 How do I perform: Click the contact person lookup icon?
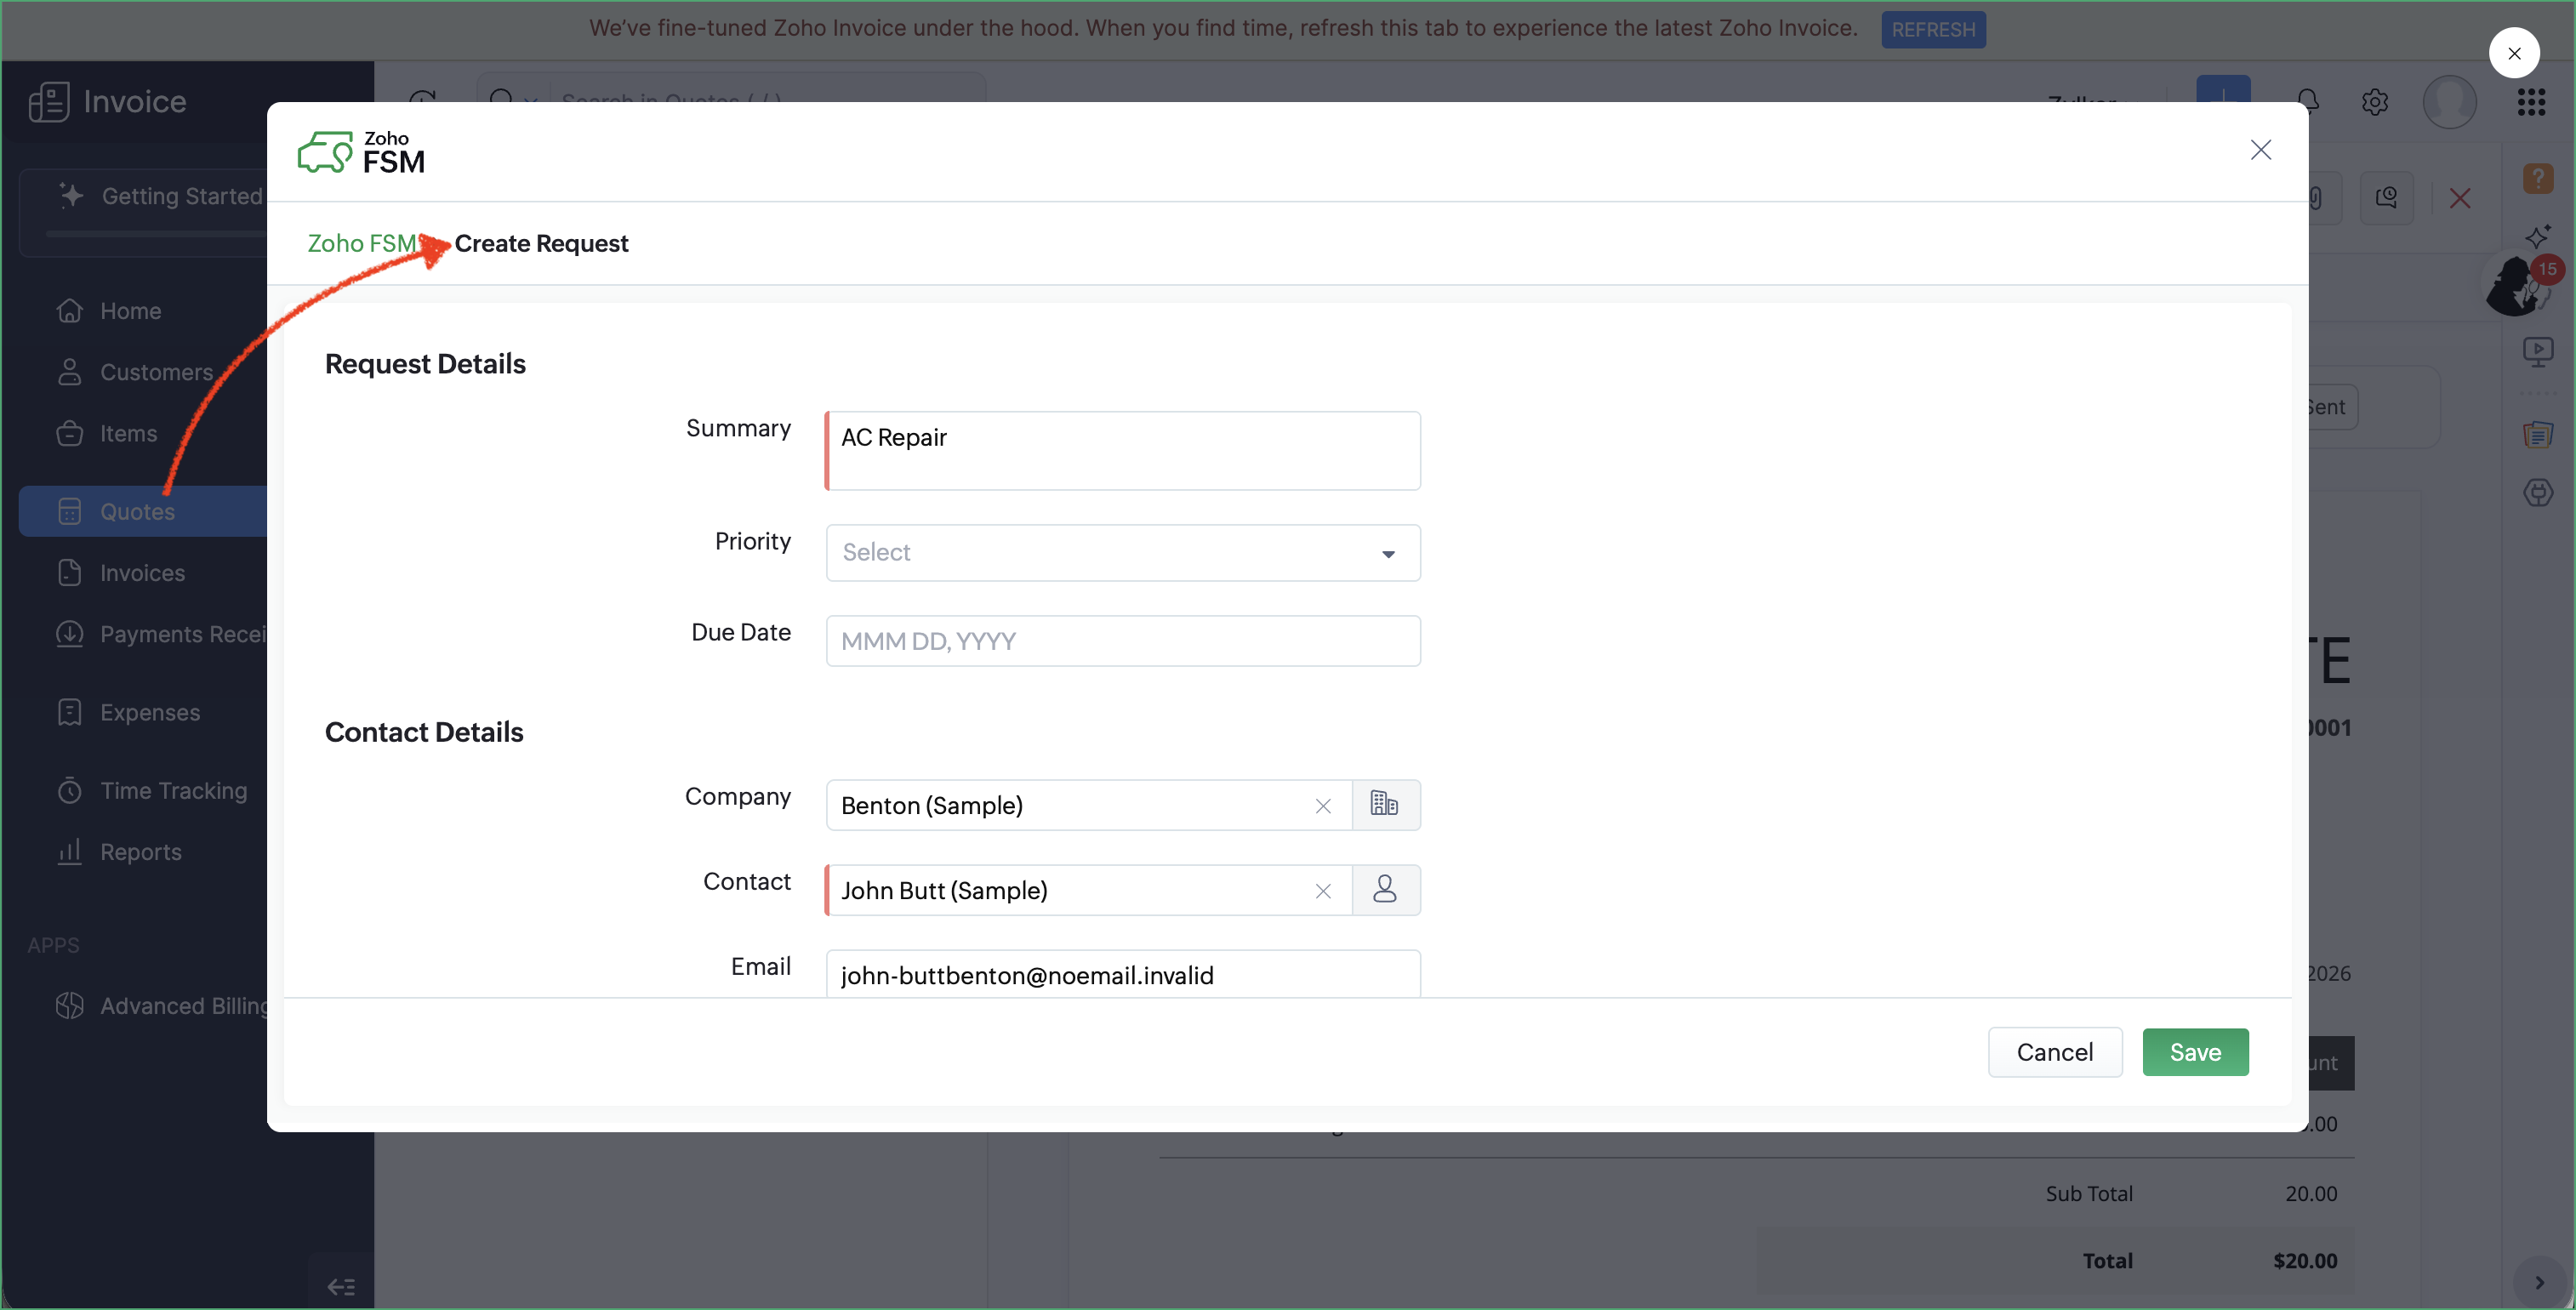1385,889
